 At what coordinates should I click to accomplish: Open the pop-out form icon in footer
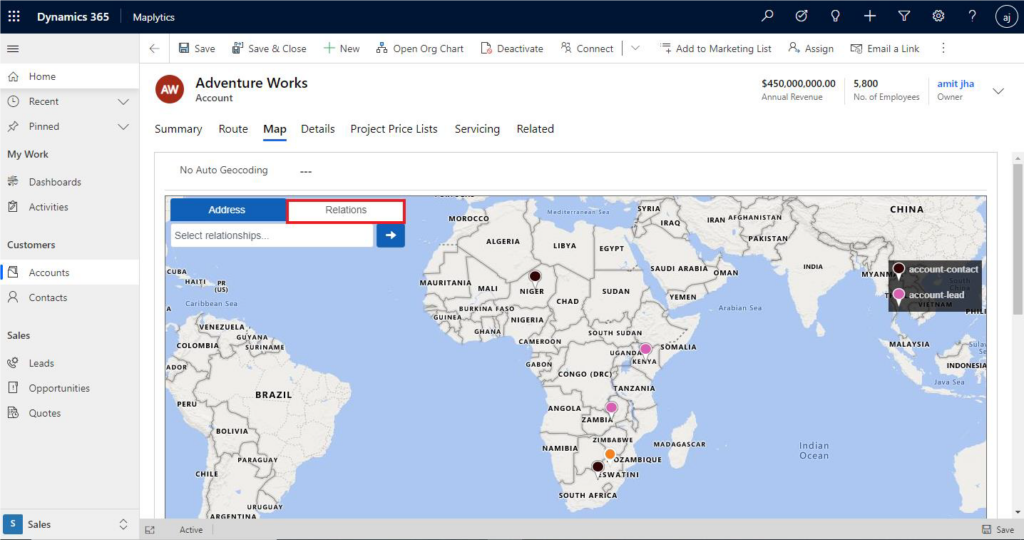[x=150, y=530]
